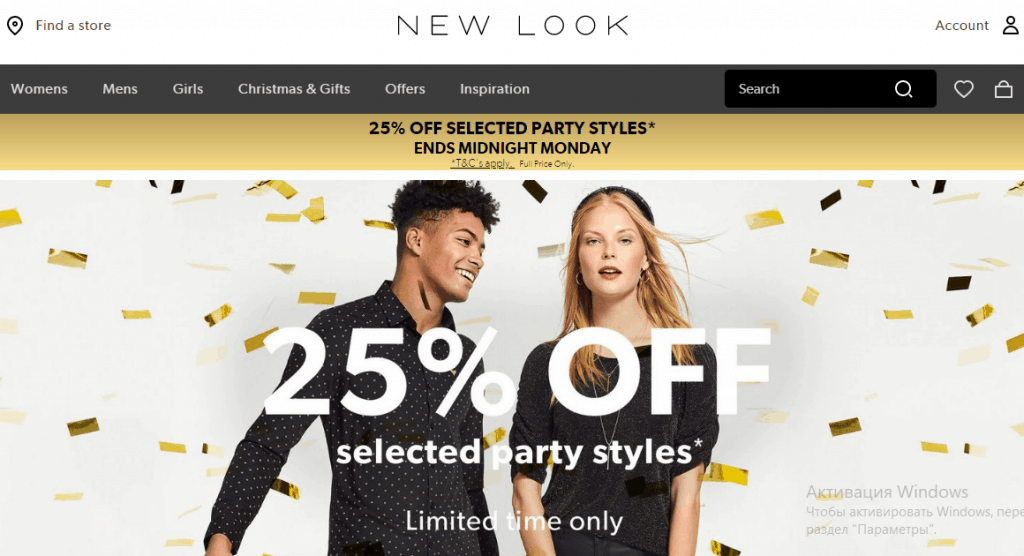Click 'selected party styles' hero text

tap(519, 453)
